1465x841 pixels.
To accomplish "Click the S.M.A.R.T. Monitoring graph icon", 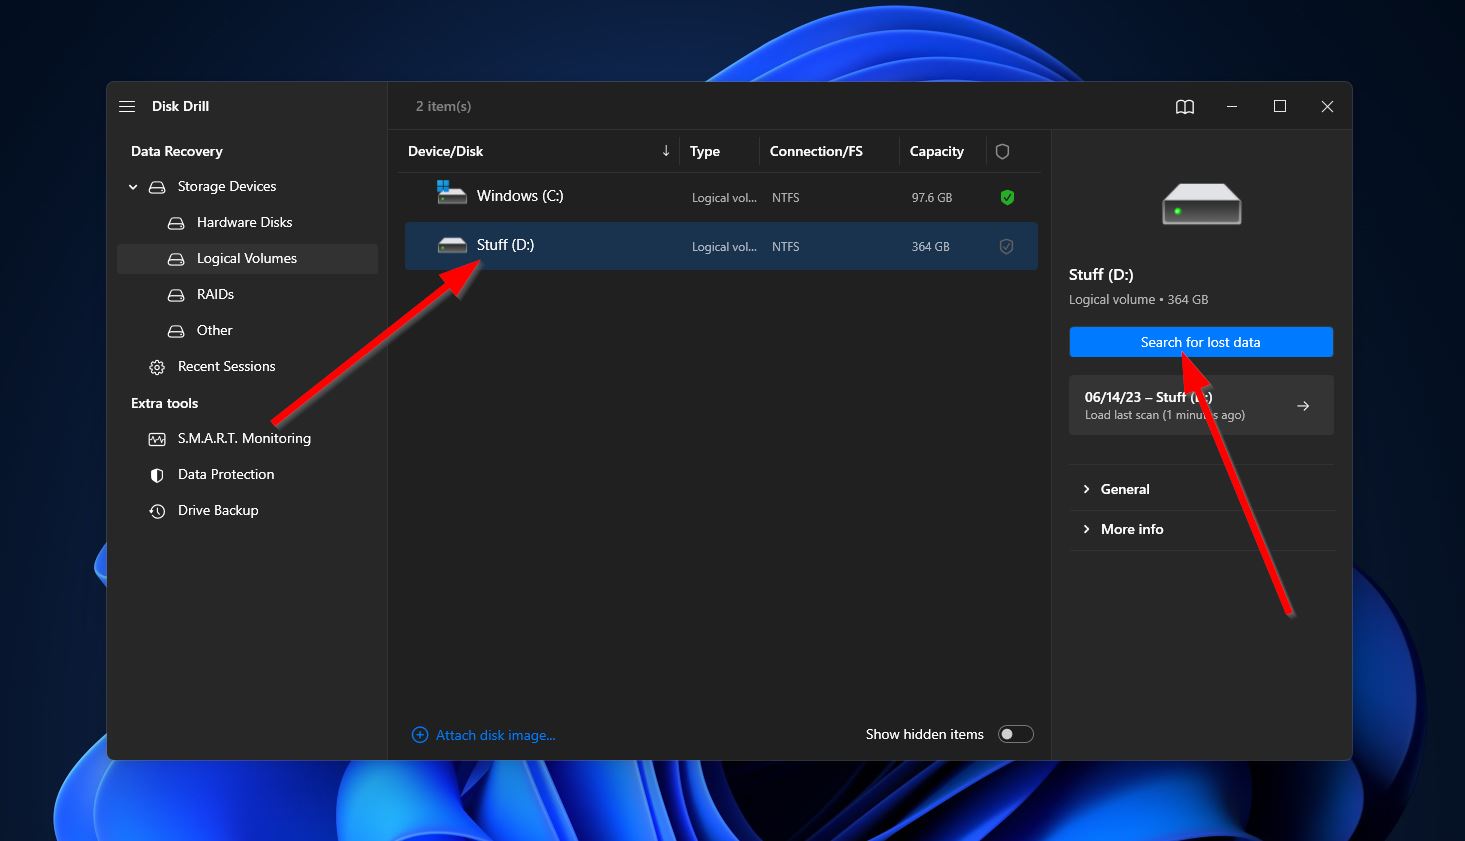I will [x=157, y=439].
